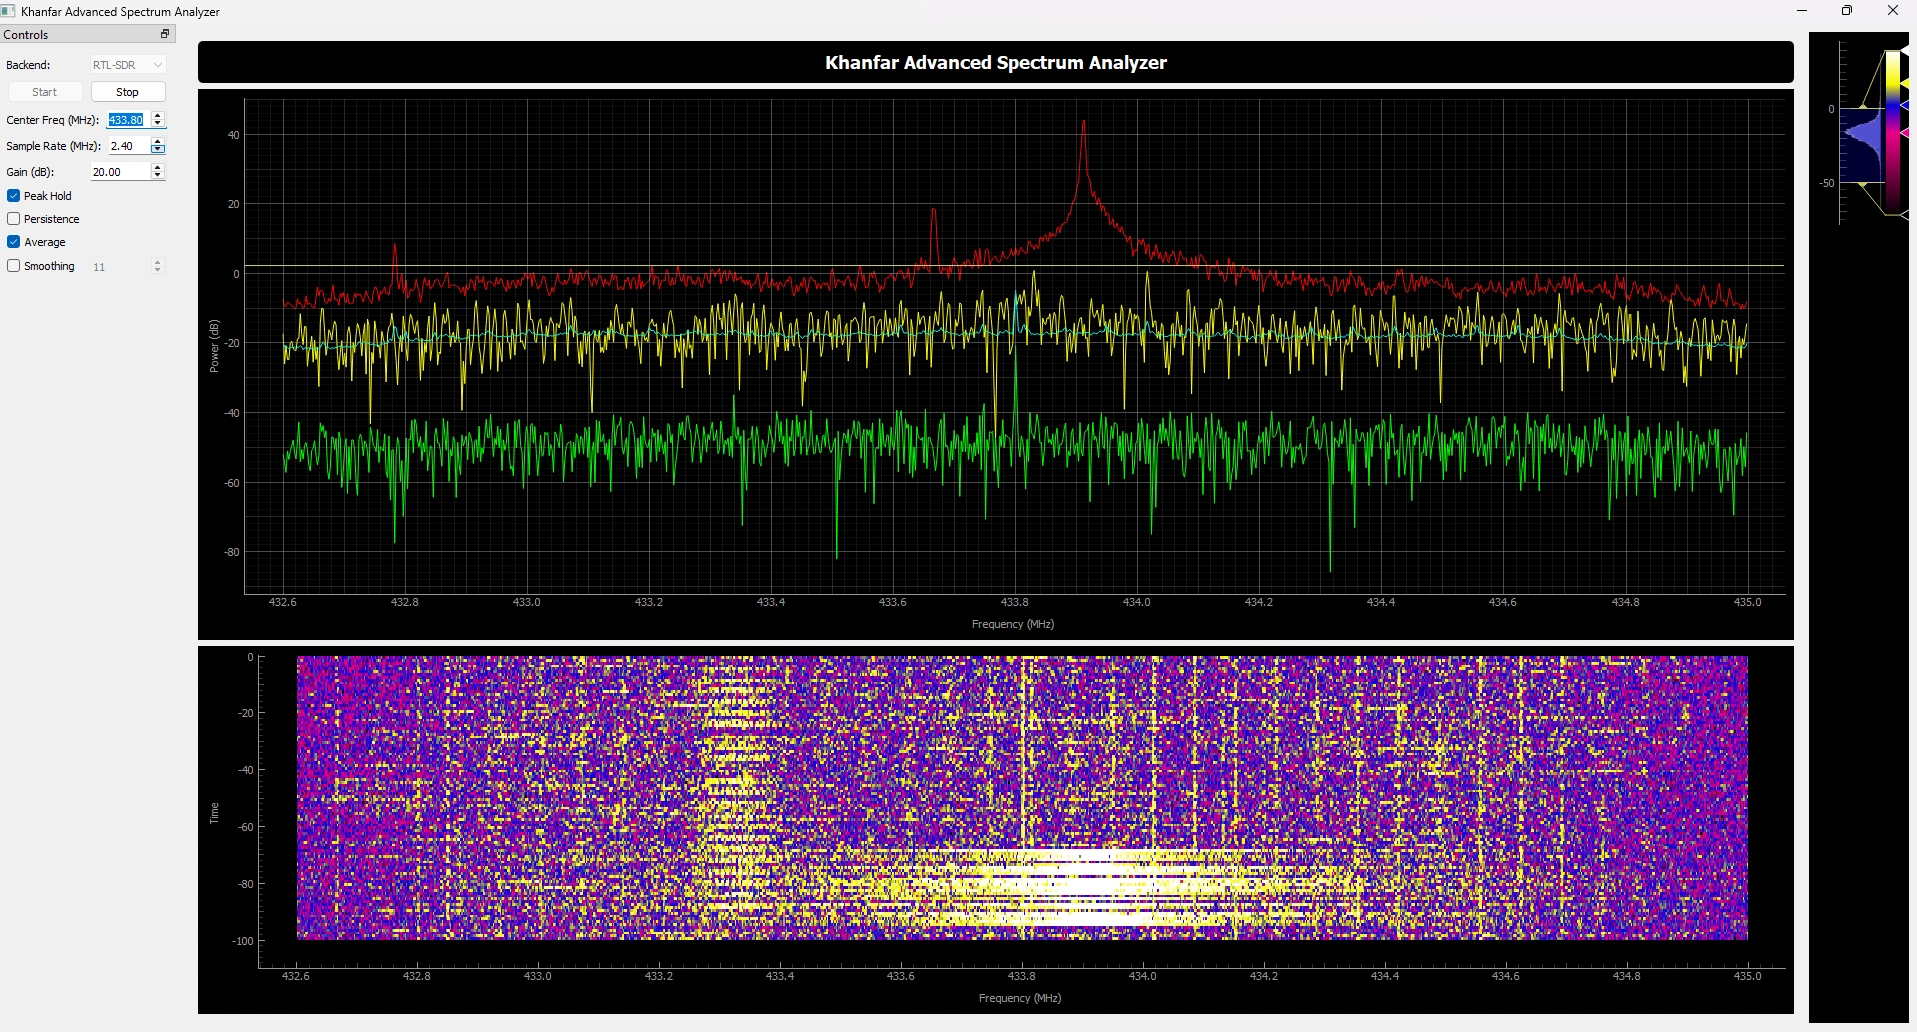The height and width of the screenshot is (1032, 1917).
Task: Click the Sample Rate value field
Action: tap(128, 146)
